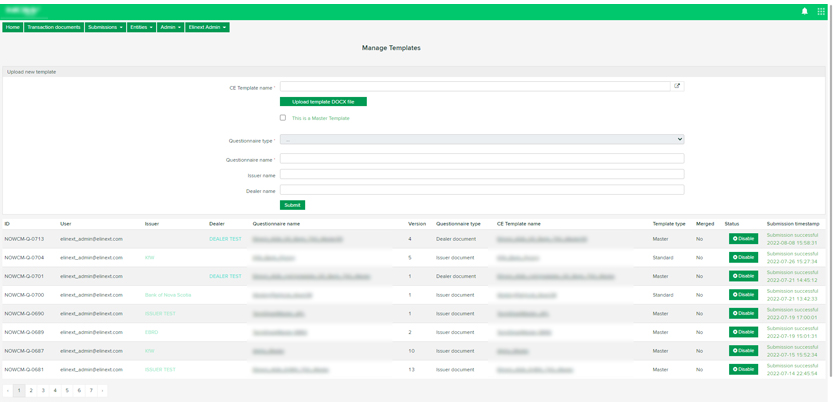834x405 pixels.
Task: Click Upload template DOCX file button
Action: click(323, 102)
